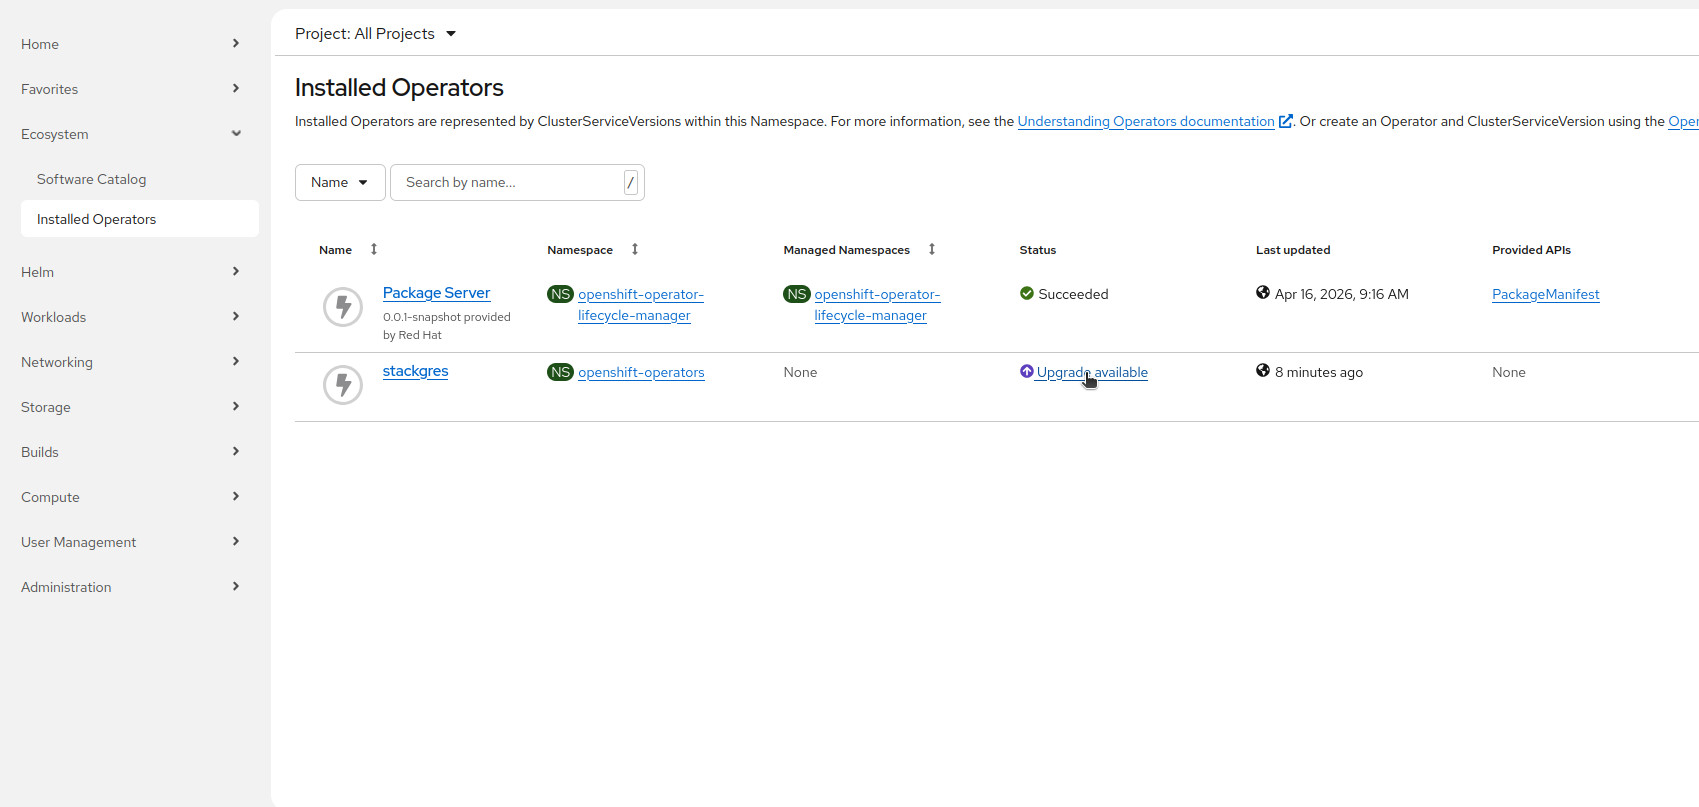Click globe icon next to 8 minutes ago
Viewport: 1699px width, 807px height.
point(1263,371)
